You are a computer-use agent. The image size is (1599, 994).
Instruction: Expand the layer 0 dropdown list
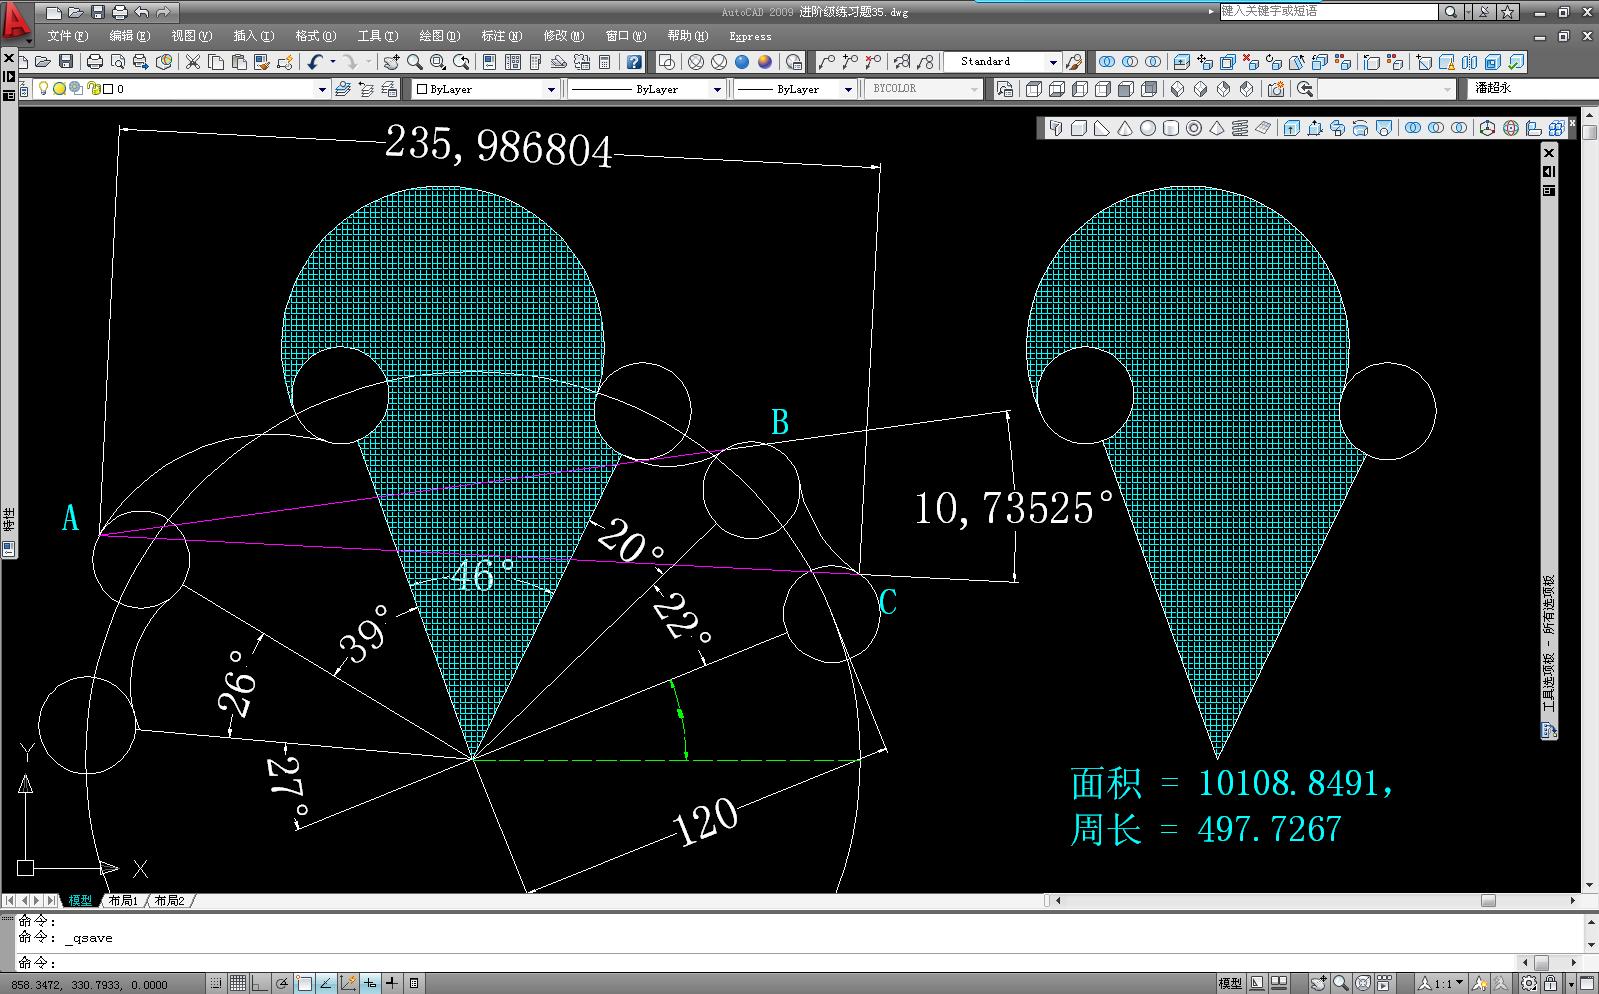point(322,89)
